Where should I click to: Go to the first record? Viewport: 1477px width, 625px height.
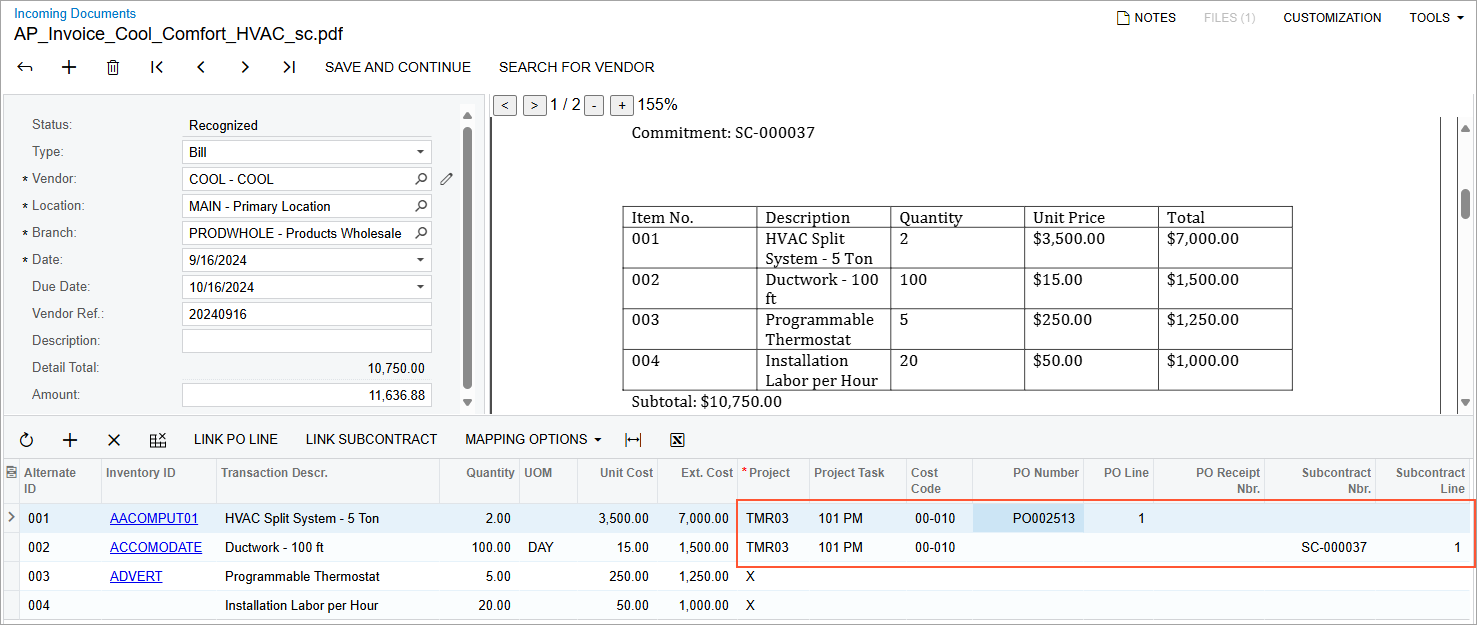157,67
